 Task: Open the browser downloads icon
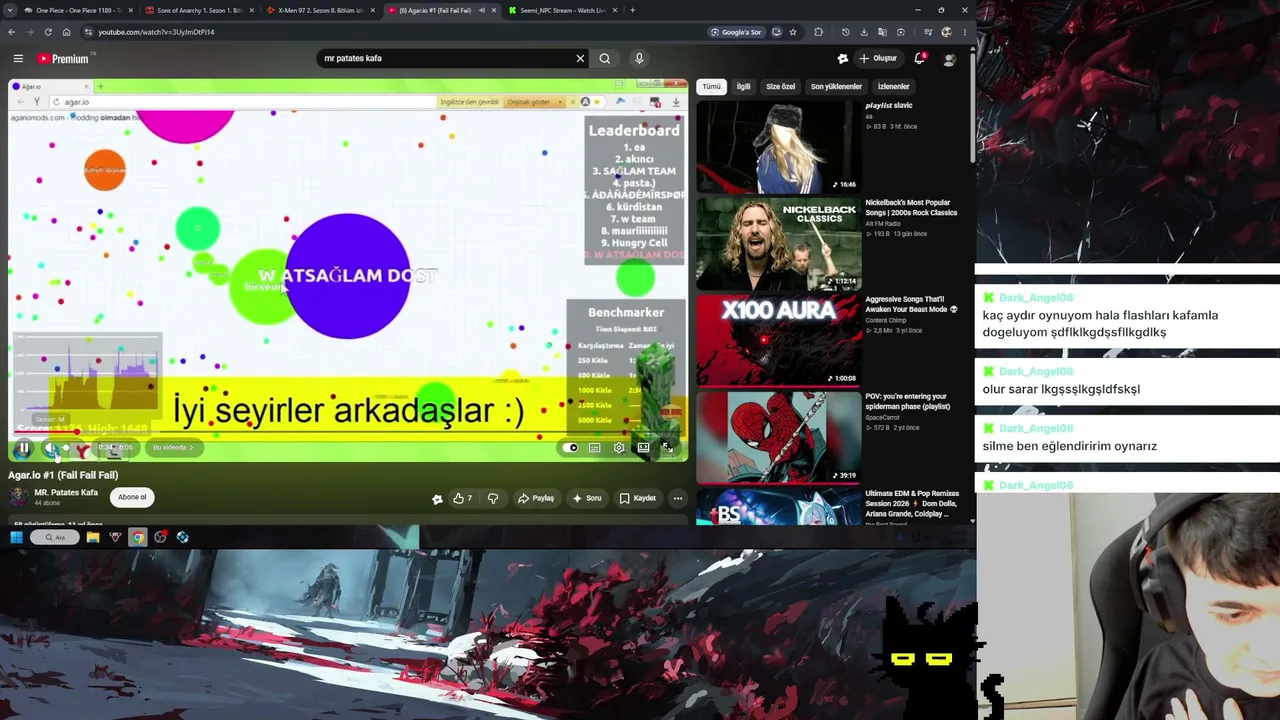[x=864, y=32]
